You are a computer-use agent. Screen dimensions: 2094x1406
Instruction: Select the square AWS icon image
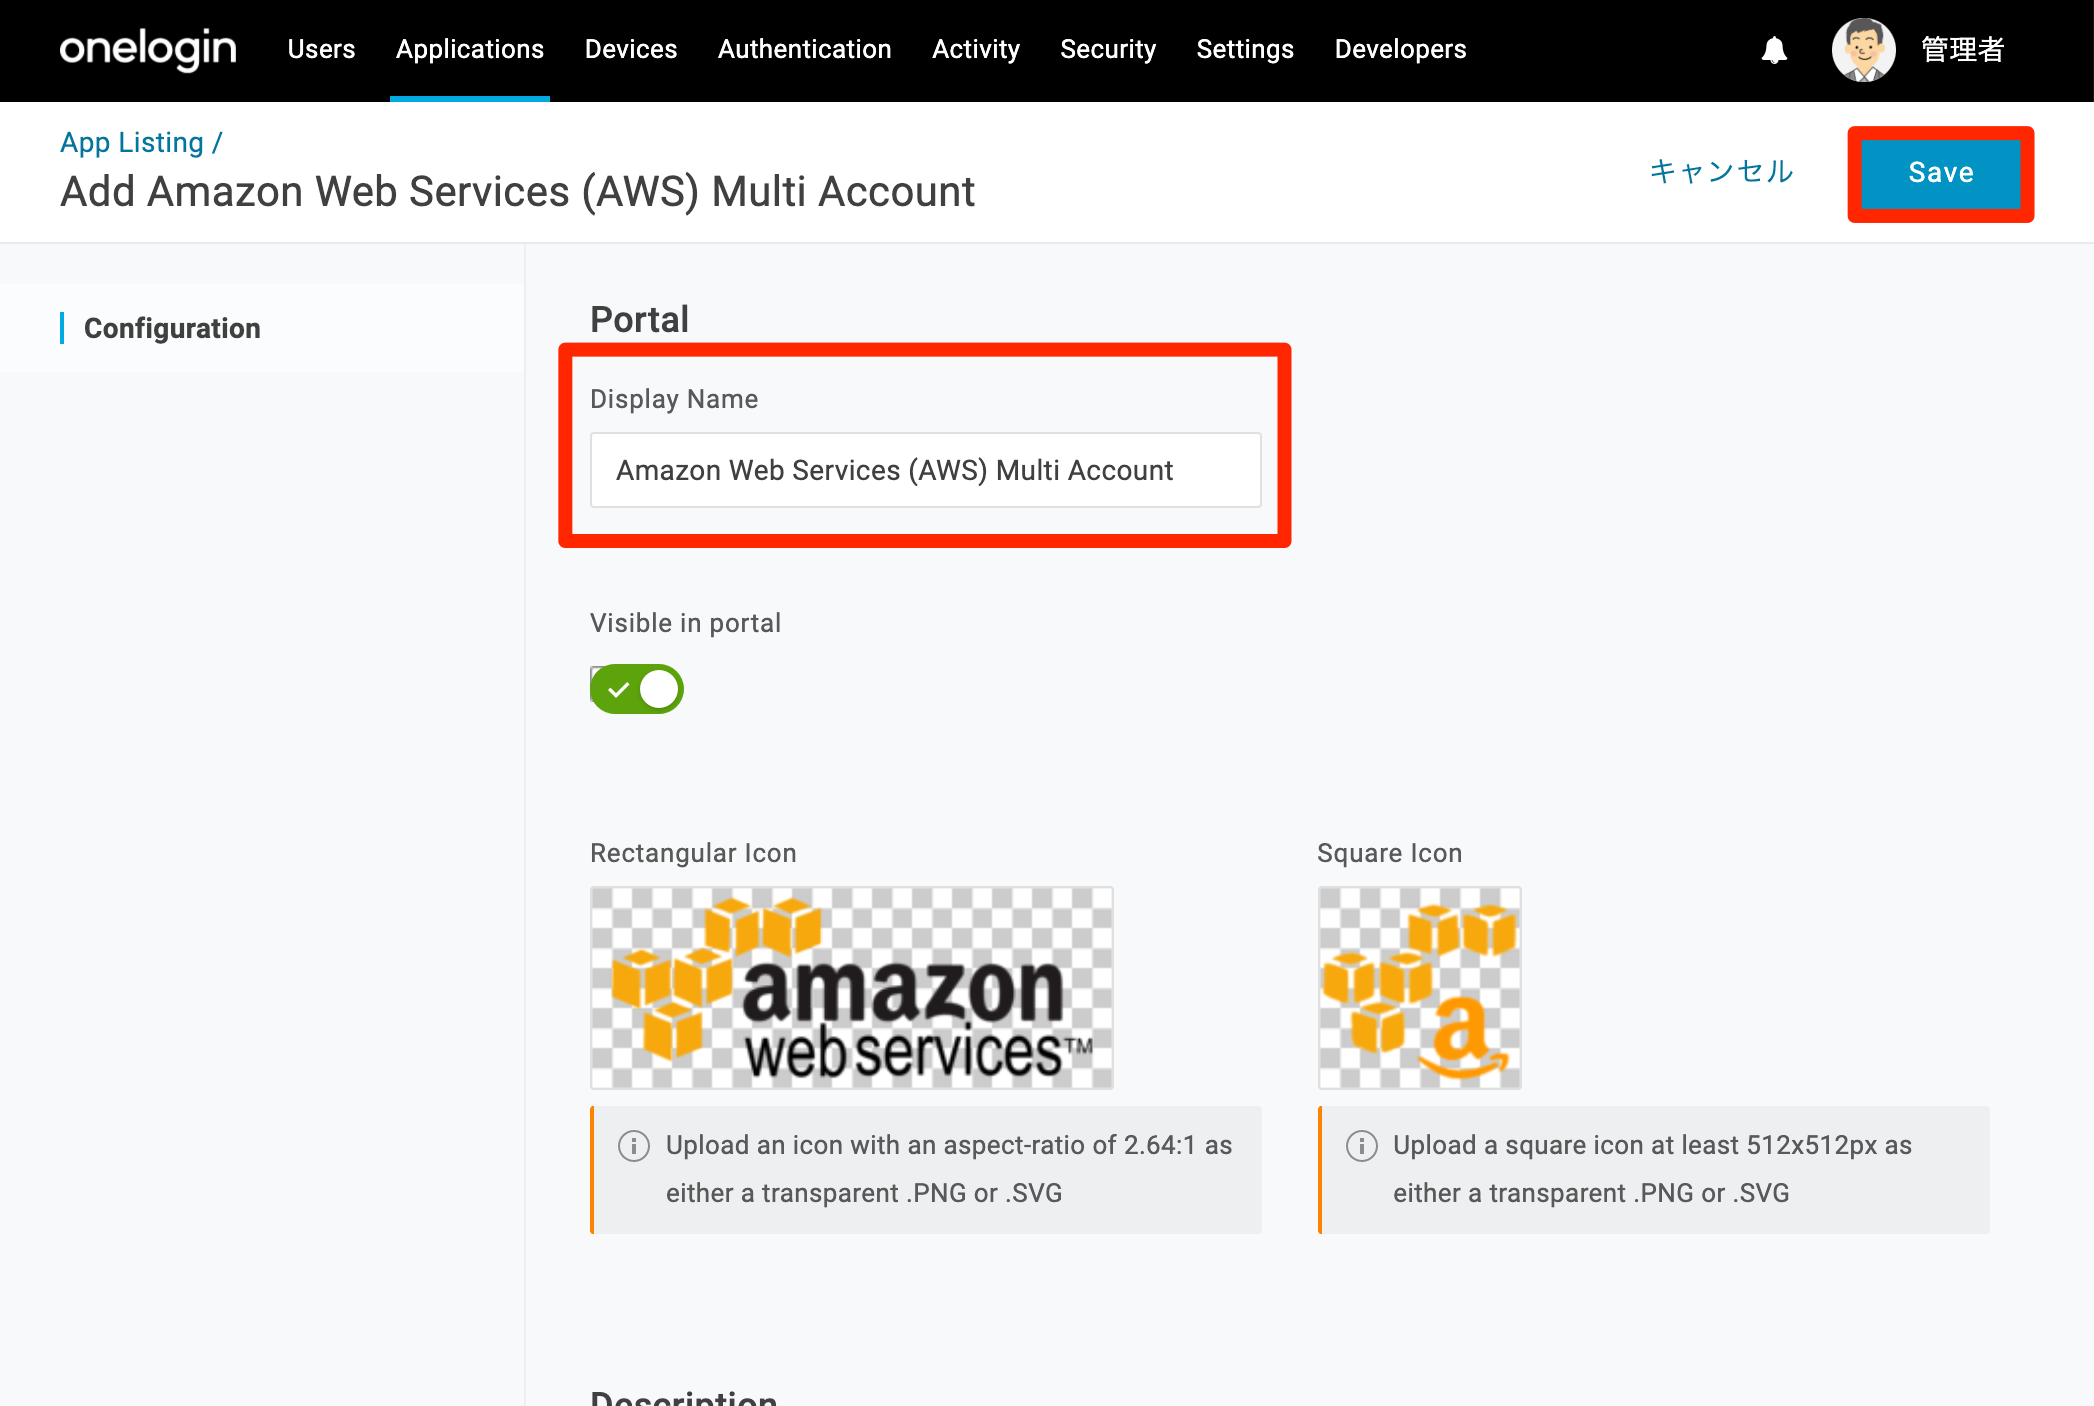(x=1419, y=988)
